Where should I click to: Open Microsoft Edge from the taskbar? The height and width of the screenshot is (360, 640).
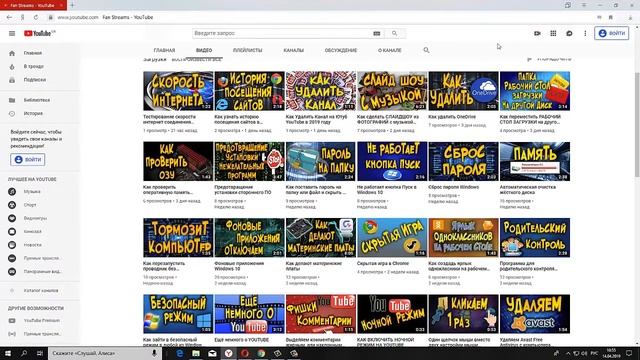[x=180, y=353]
